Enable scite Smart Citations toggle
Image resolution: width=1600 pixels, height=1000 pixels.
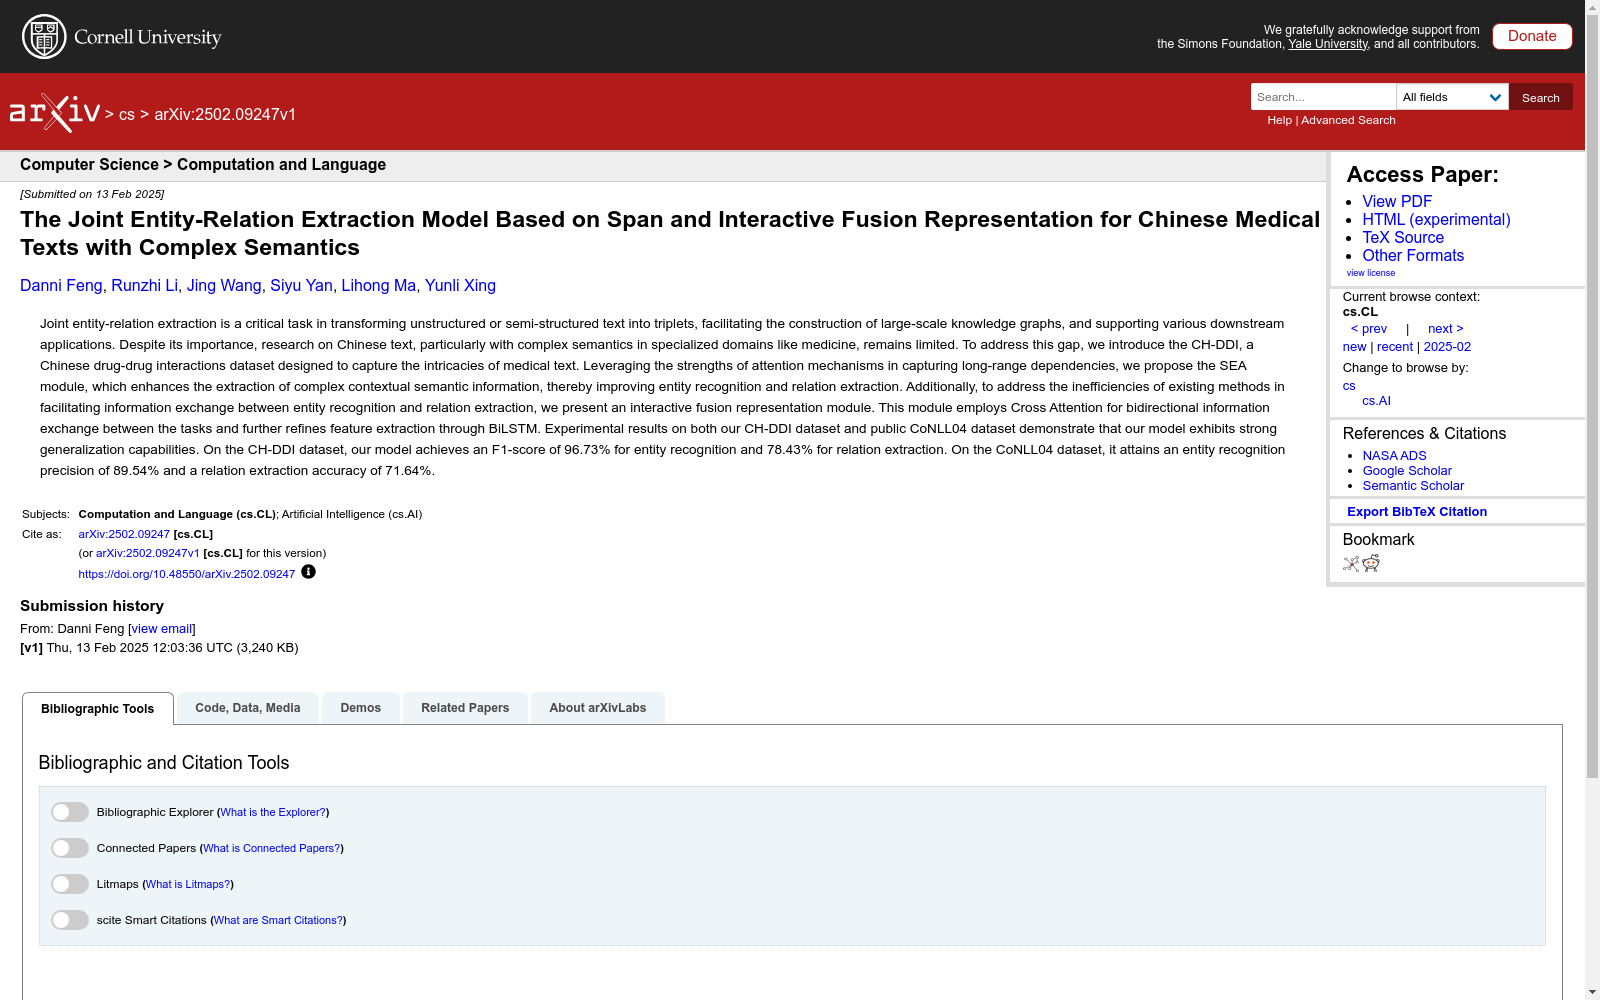coord(70,920)
